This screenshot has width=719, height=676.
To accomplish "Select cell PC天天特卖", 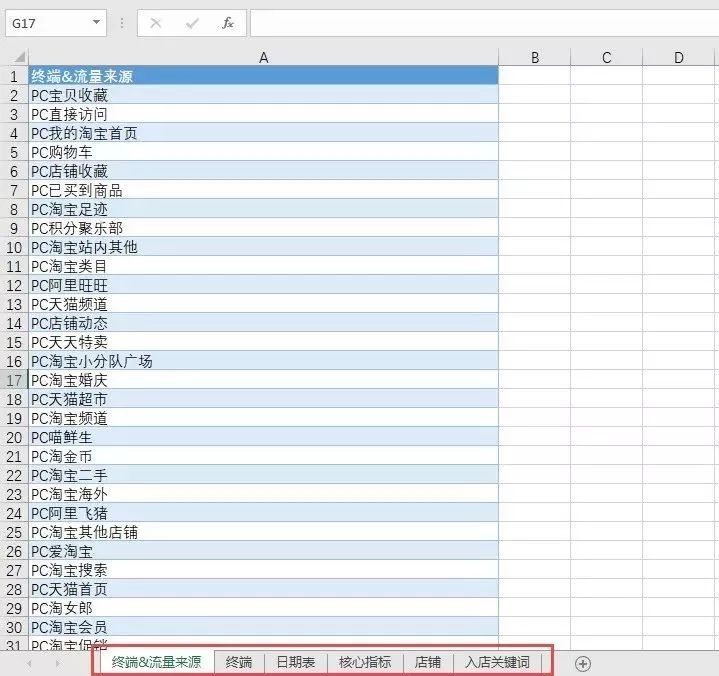I will click(263, 342).
